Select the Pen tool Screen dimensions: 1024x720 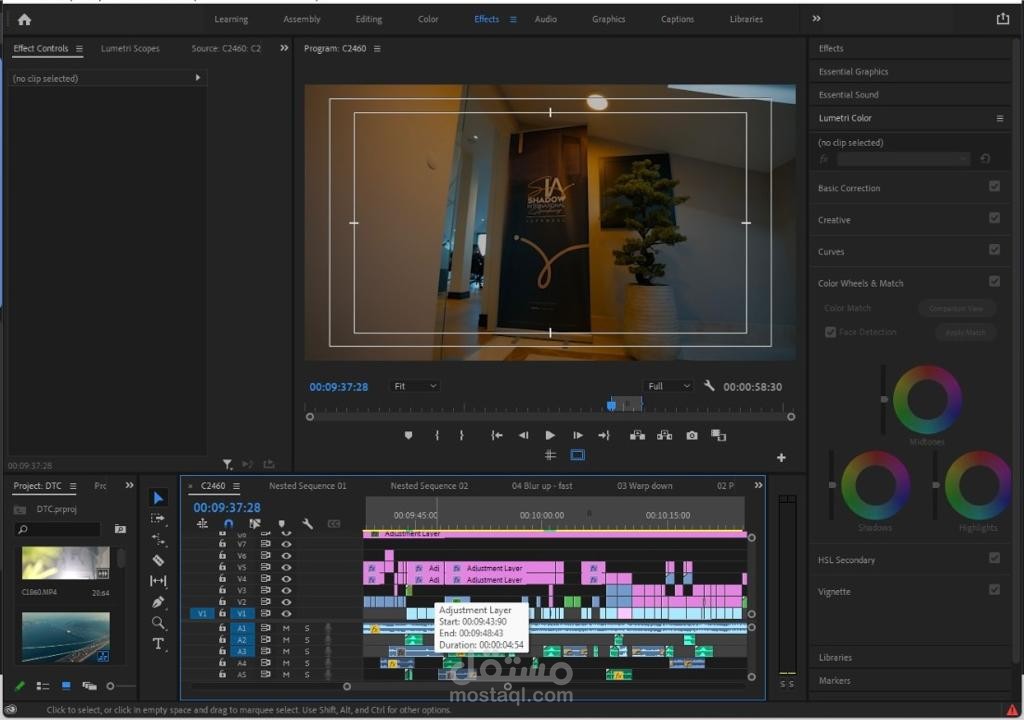click(158, 602)
